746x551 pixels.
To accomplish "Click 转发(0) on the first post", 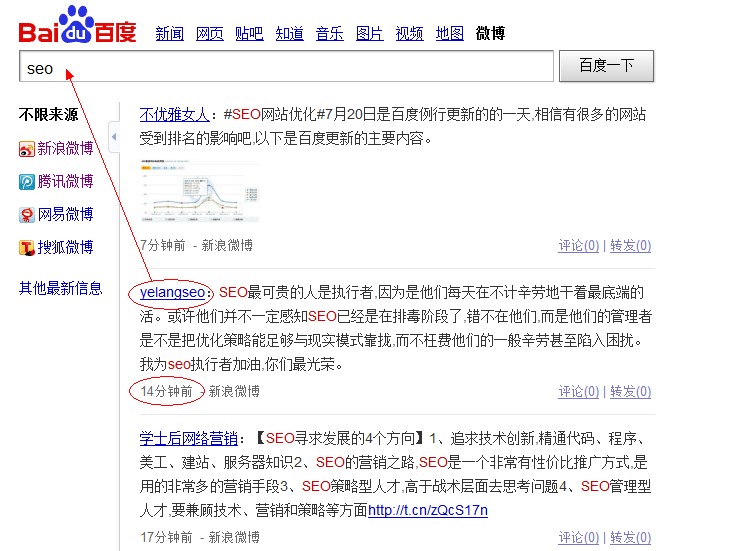I will point(630,246).
